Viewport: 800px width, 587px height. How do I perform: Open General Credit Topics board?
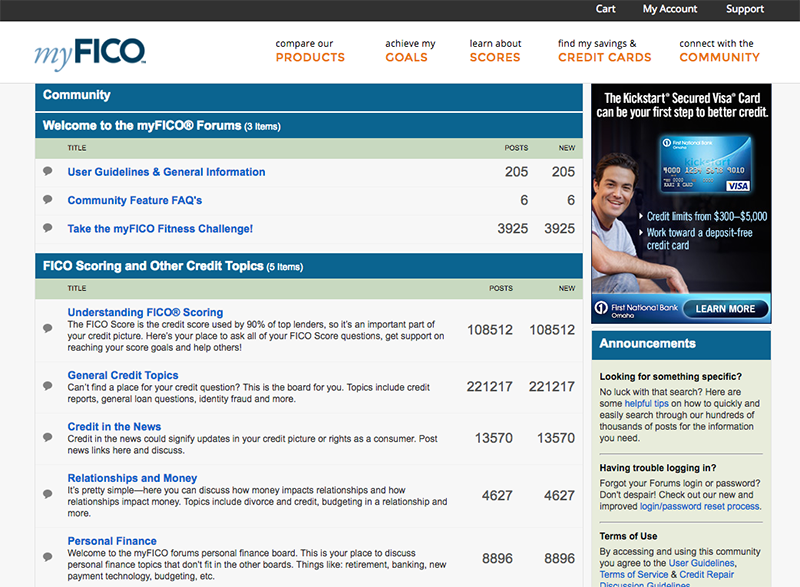tap(123, 375)
